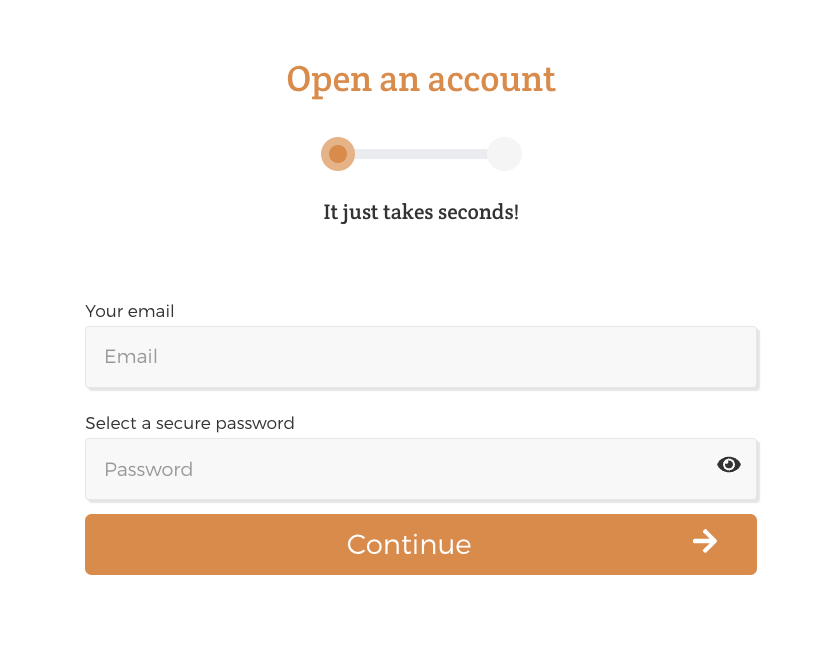Image resolution: width=830 pixels, height=658 pixels.
Task: Toggle password visibility with the eye icon
Action: click(728, 465)
